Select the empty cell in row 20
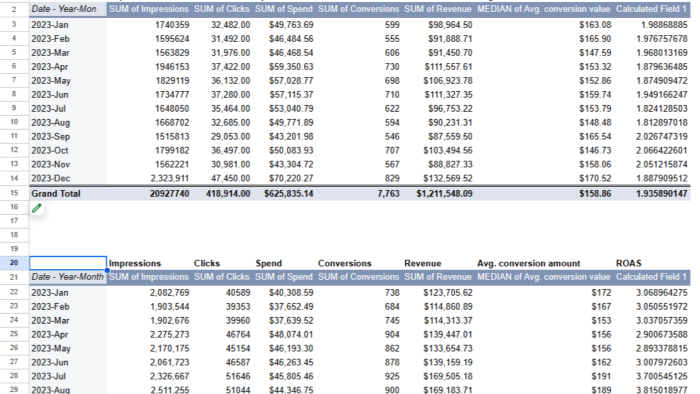This screenshot has width=700, height=394. (68, 263)
